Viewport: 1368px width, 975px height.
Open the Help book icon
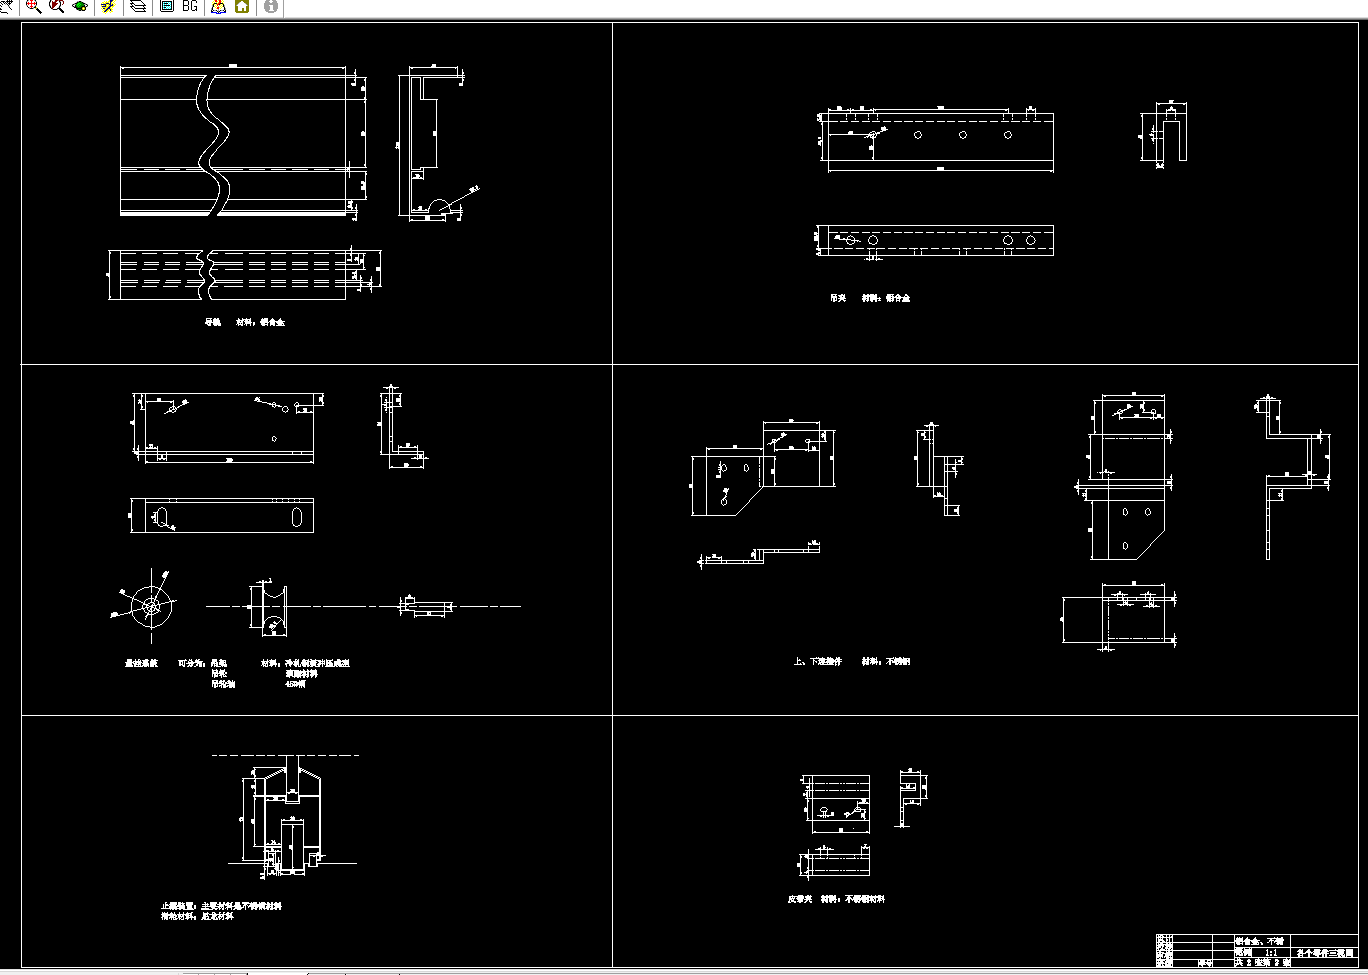pyautogui.click(x=218, y=6)
